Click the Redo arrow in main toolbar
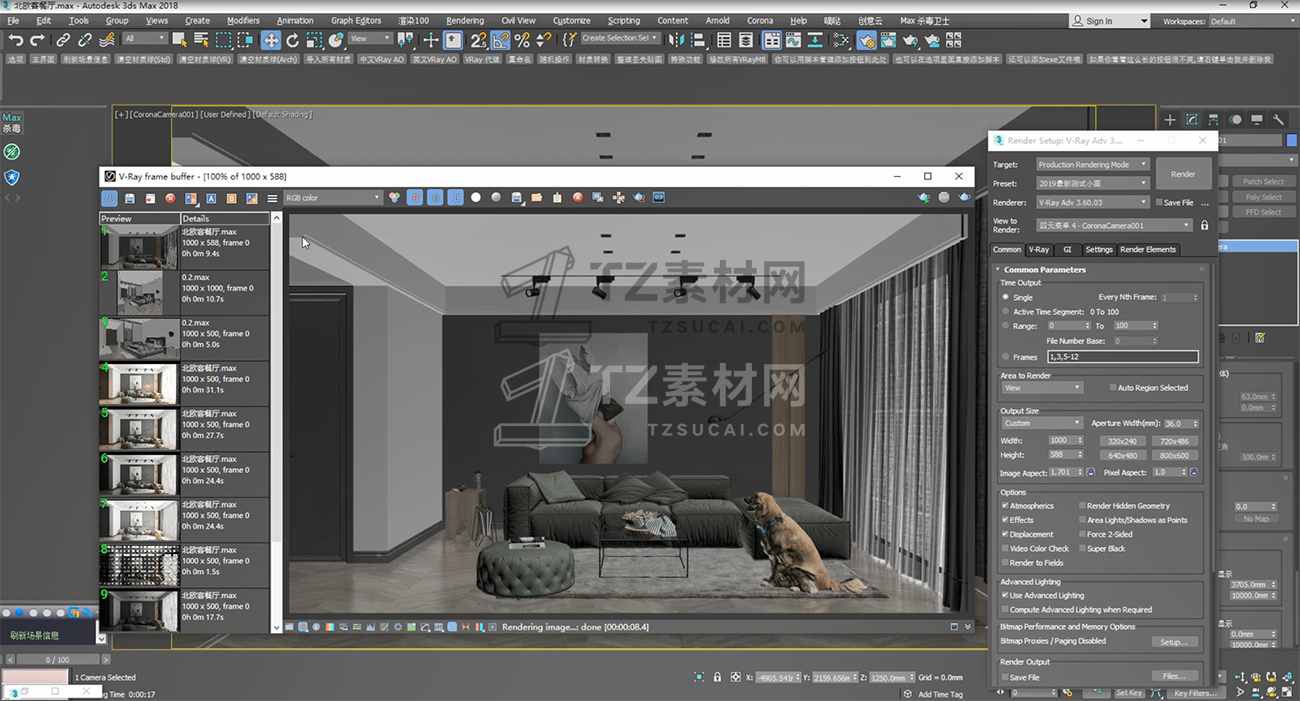The width and height of the screenshot is (1300, 701). tap(37, 40)
